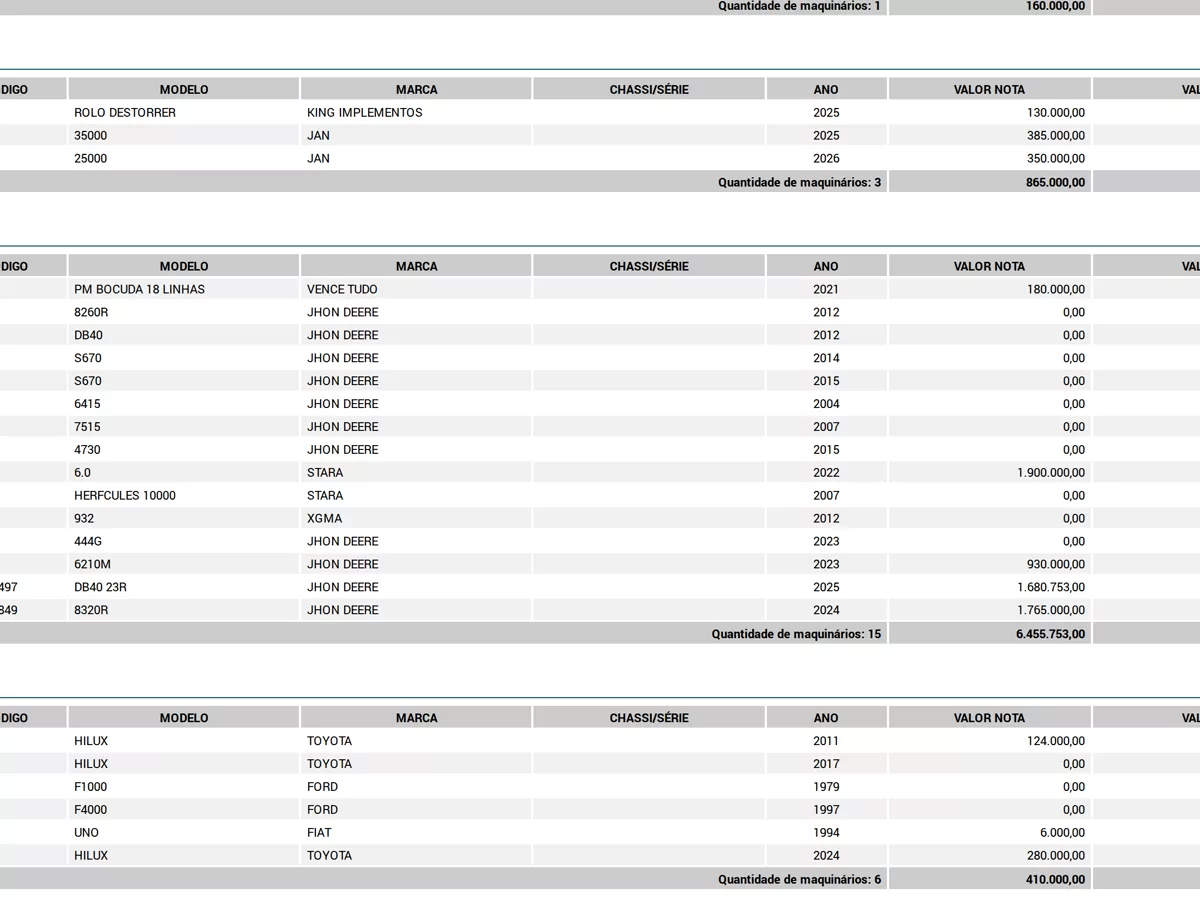Select the UNO model cell
1200x900 pixels.
click(x=184, y=833)
